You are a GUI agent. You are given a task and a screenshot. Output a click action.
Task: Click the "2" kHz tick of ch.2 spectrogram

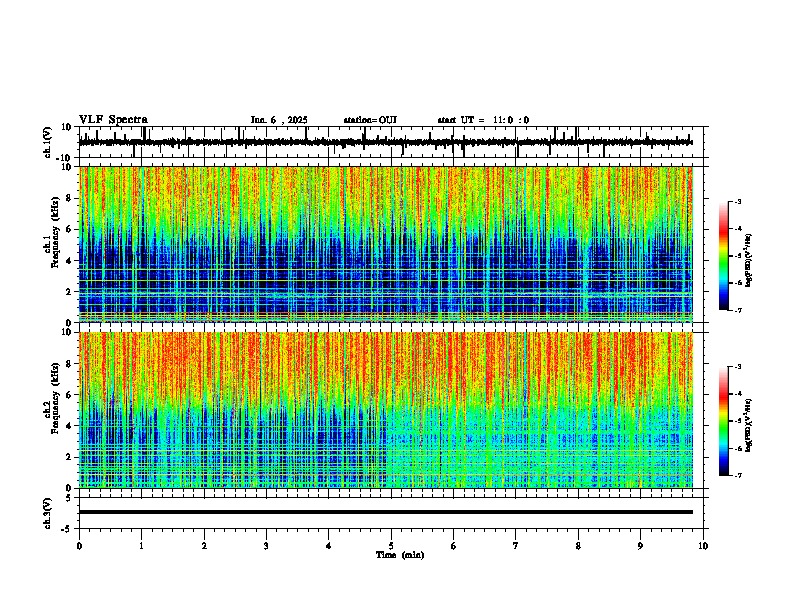point(70,457)
